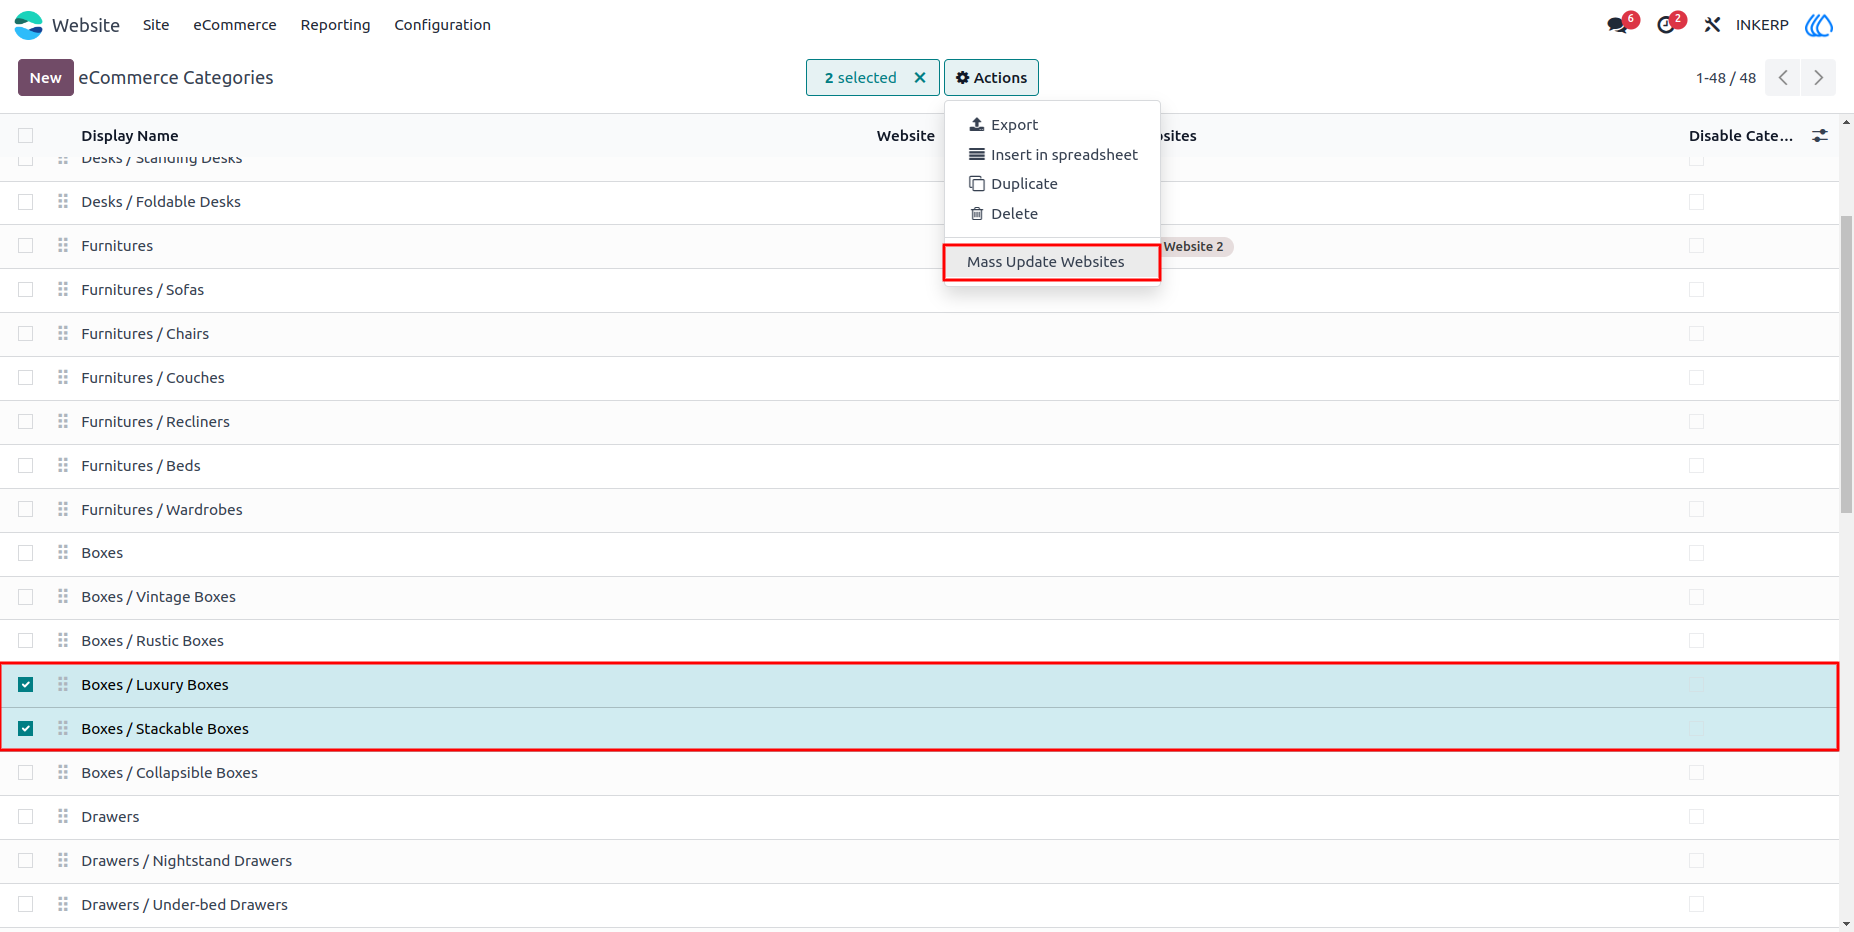Open the Website app home logo
Screen dimensions: 1854x932
tap(29, 25)
